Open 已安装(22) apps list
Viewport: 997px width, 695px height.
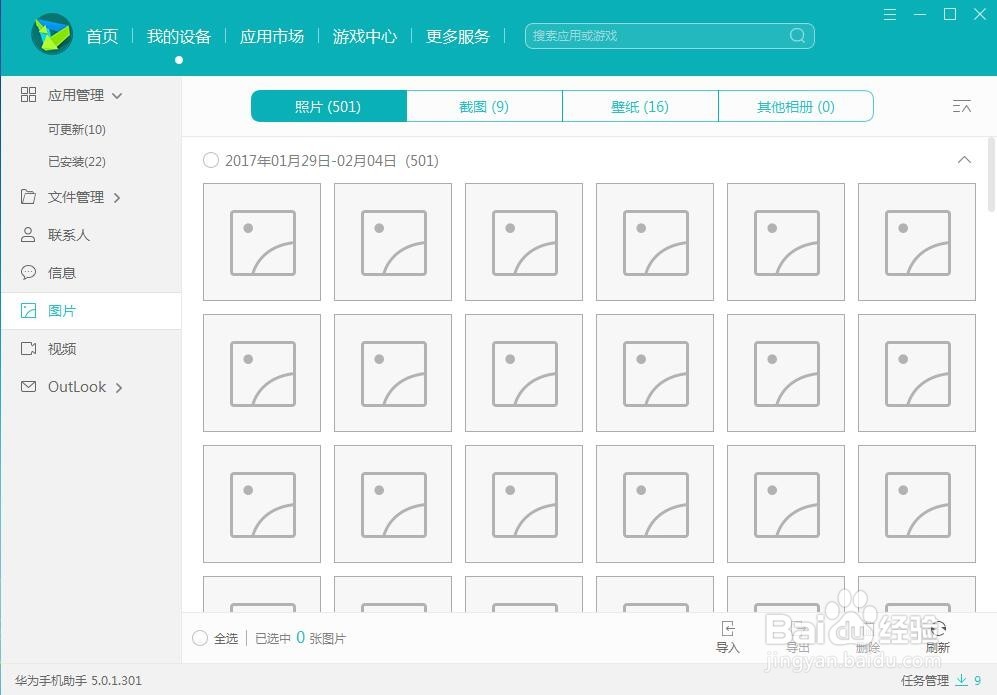click(77, 162)
